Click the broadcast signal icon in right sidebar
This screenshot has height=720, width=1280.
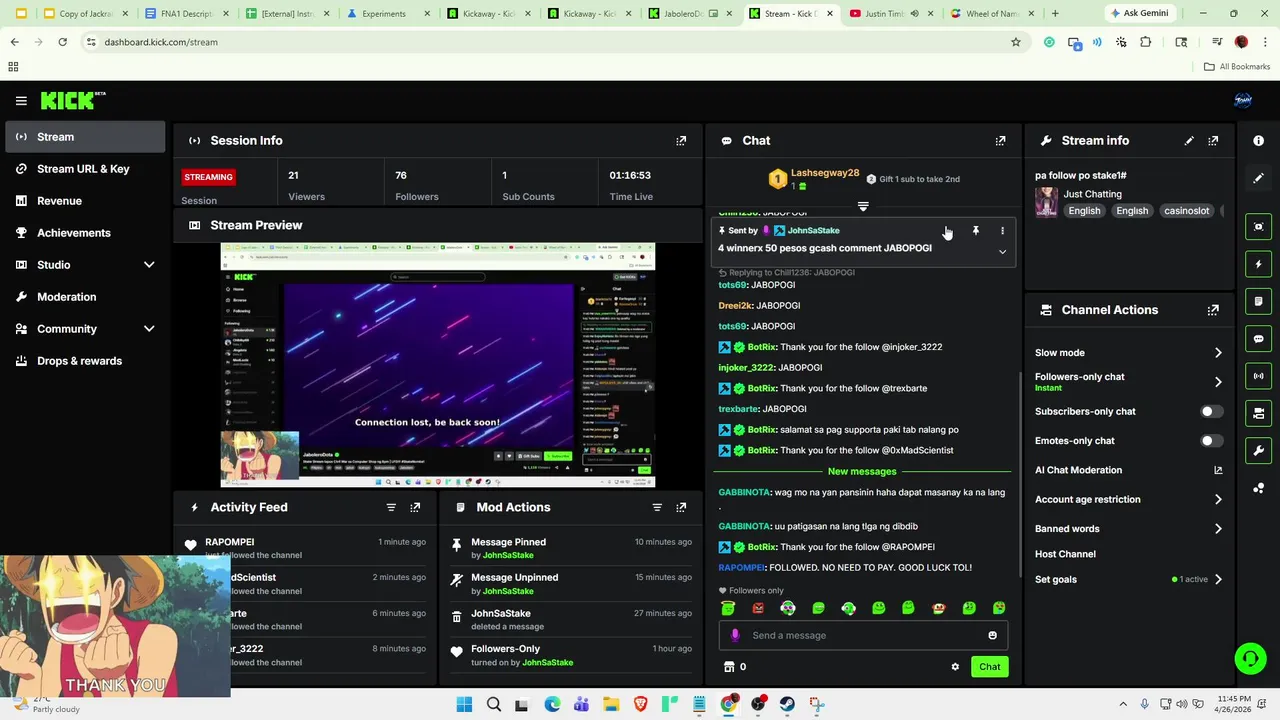point(1258,376)
